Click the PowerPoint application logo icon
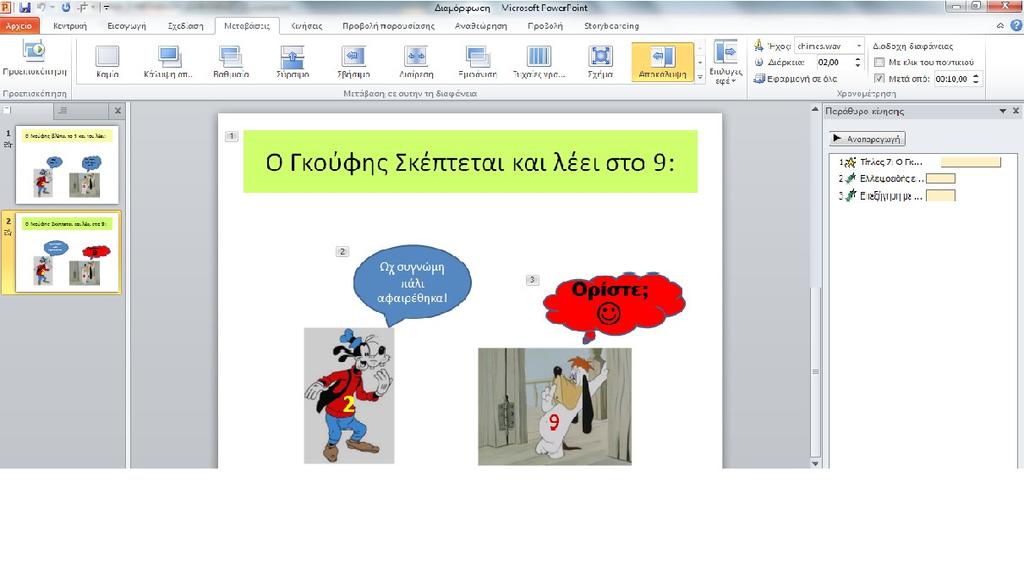1024x570 pixels. click(x=5, y=8)
